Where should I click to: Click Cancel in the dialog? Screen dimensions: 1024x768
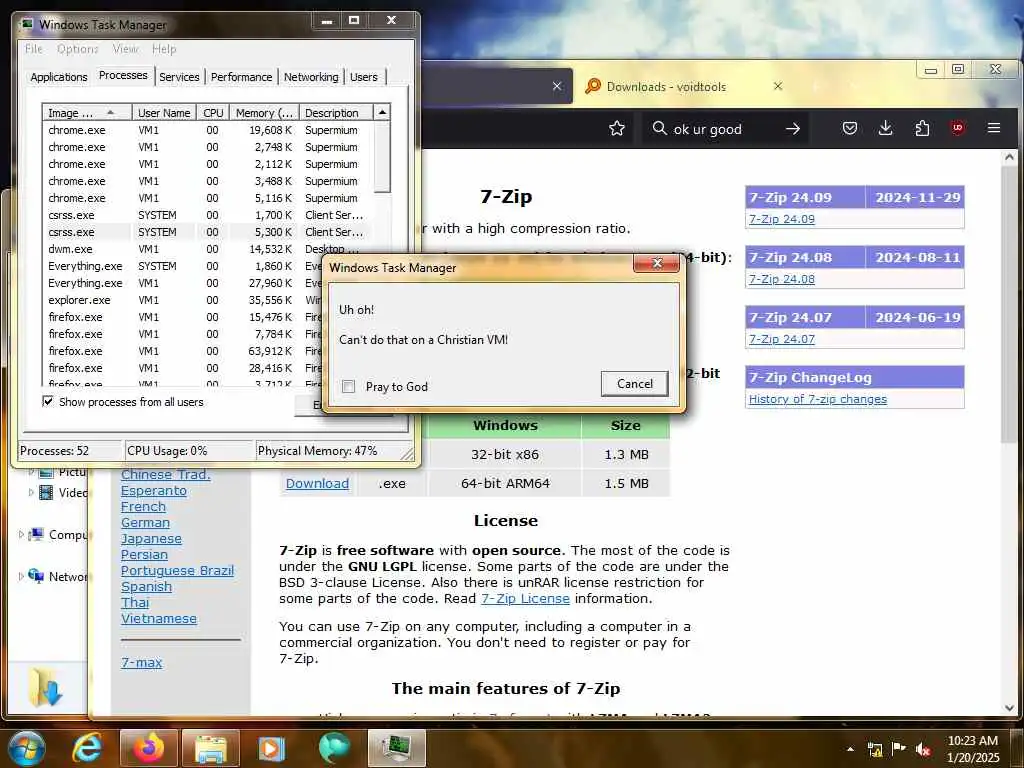point(635,383)
